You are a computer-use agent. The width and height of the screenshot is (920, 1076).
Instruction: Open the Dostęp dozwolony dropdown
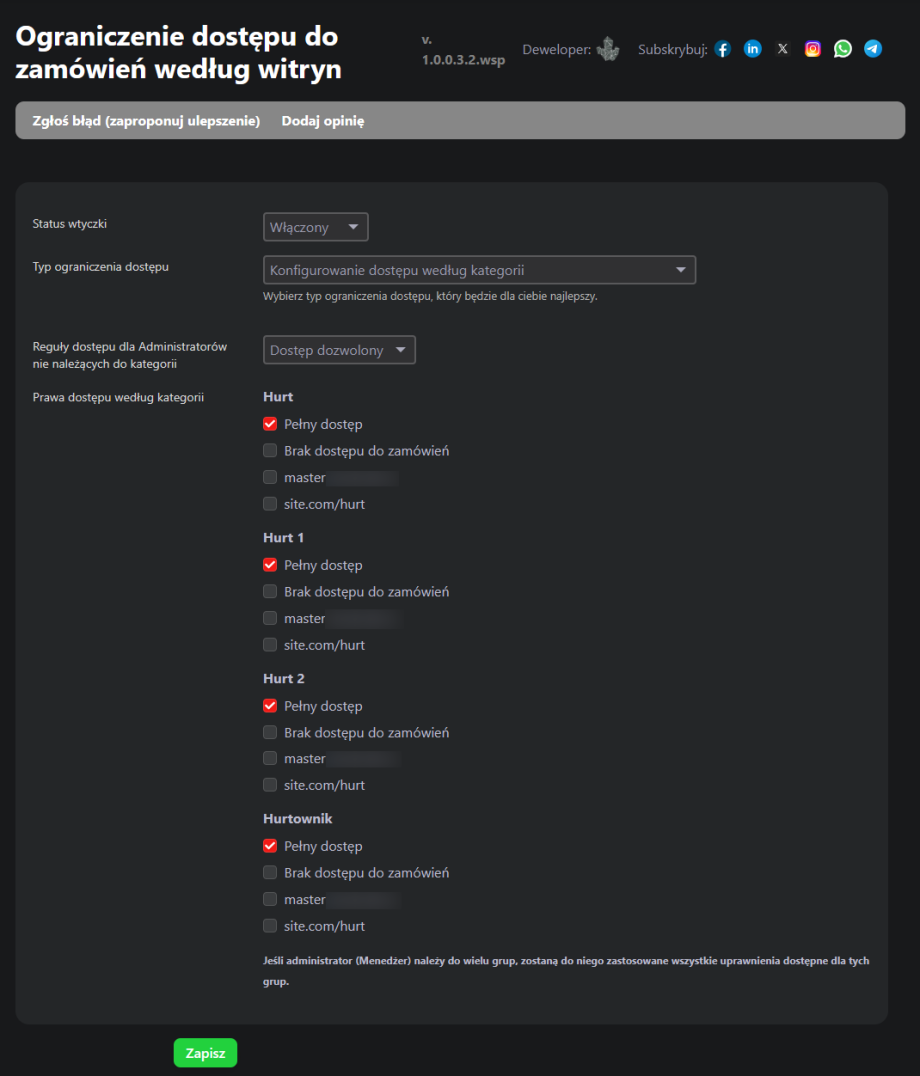339,350
